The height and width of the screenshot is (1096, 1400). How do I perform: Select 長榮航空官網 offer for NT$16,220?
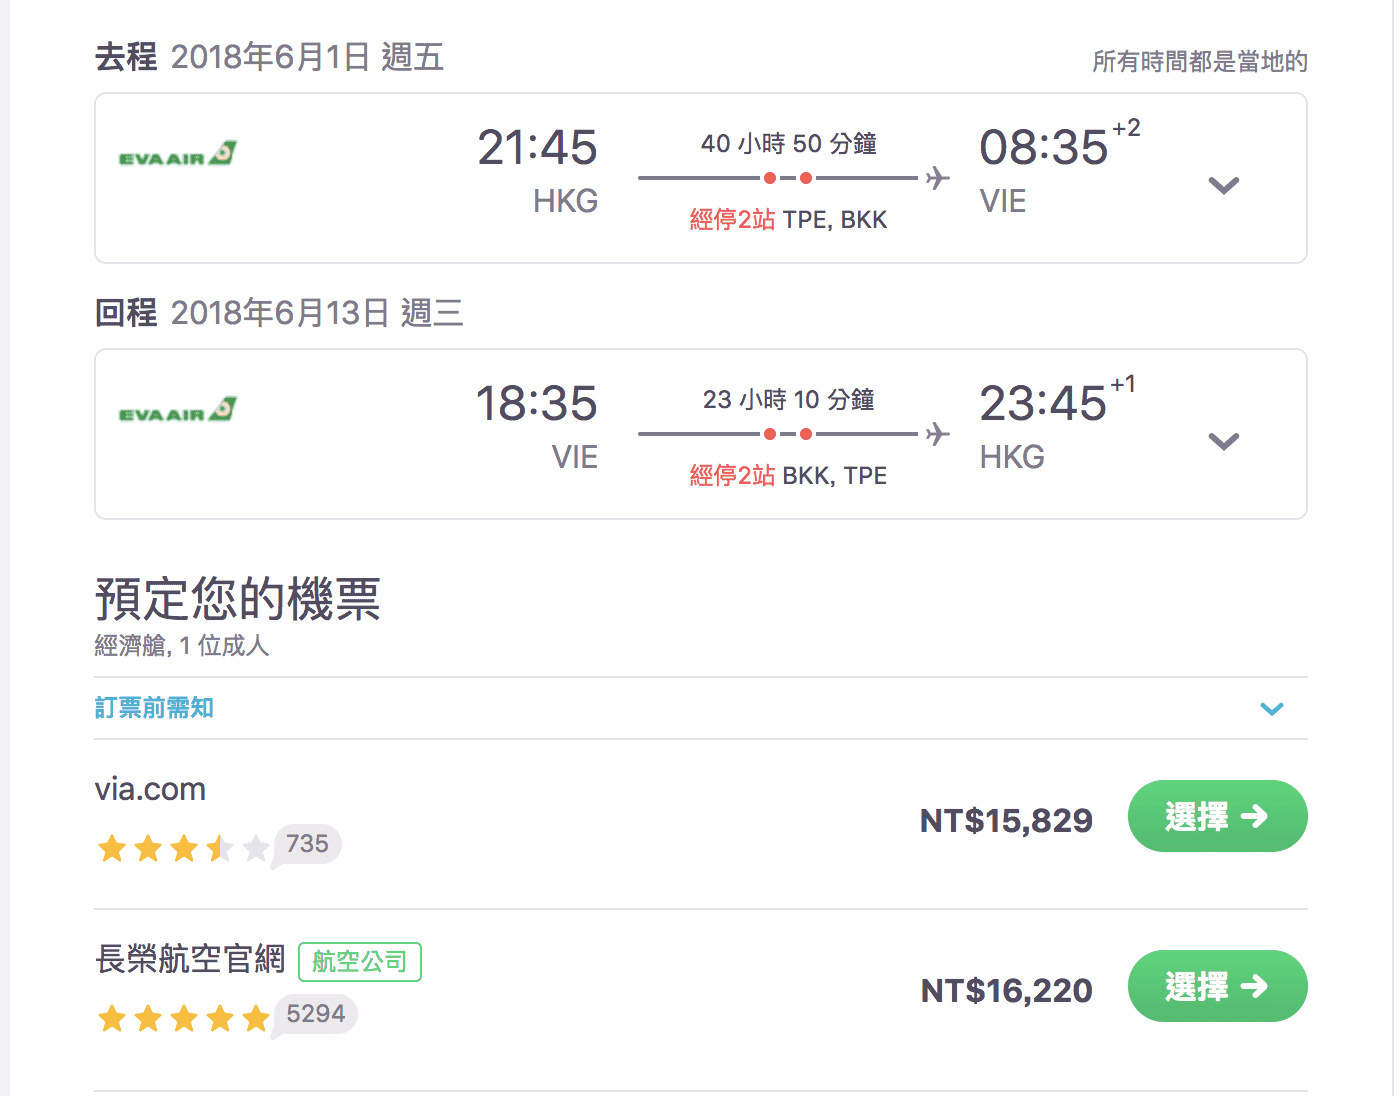tap(1217, 986)
